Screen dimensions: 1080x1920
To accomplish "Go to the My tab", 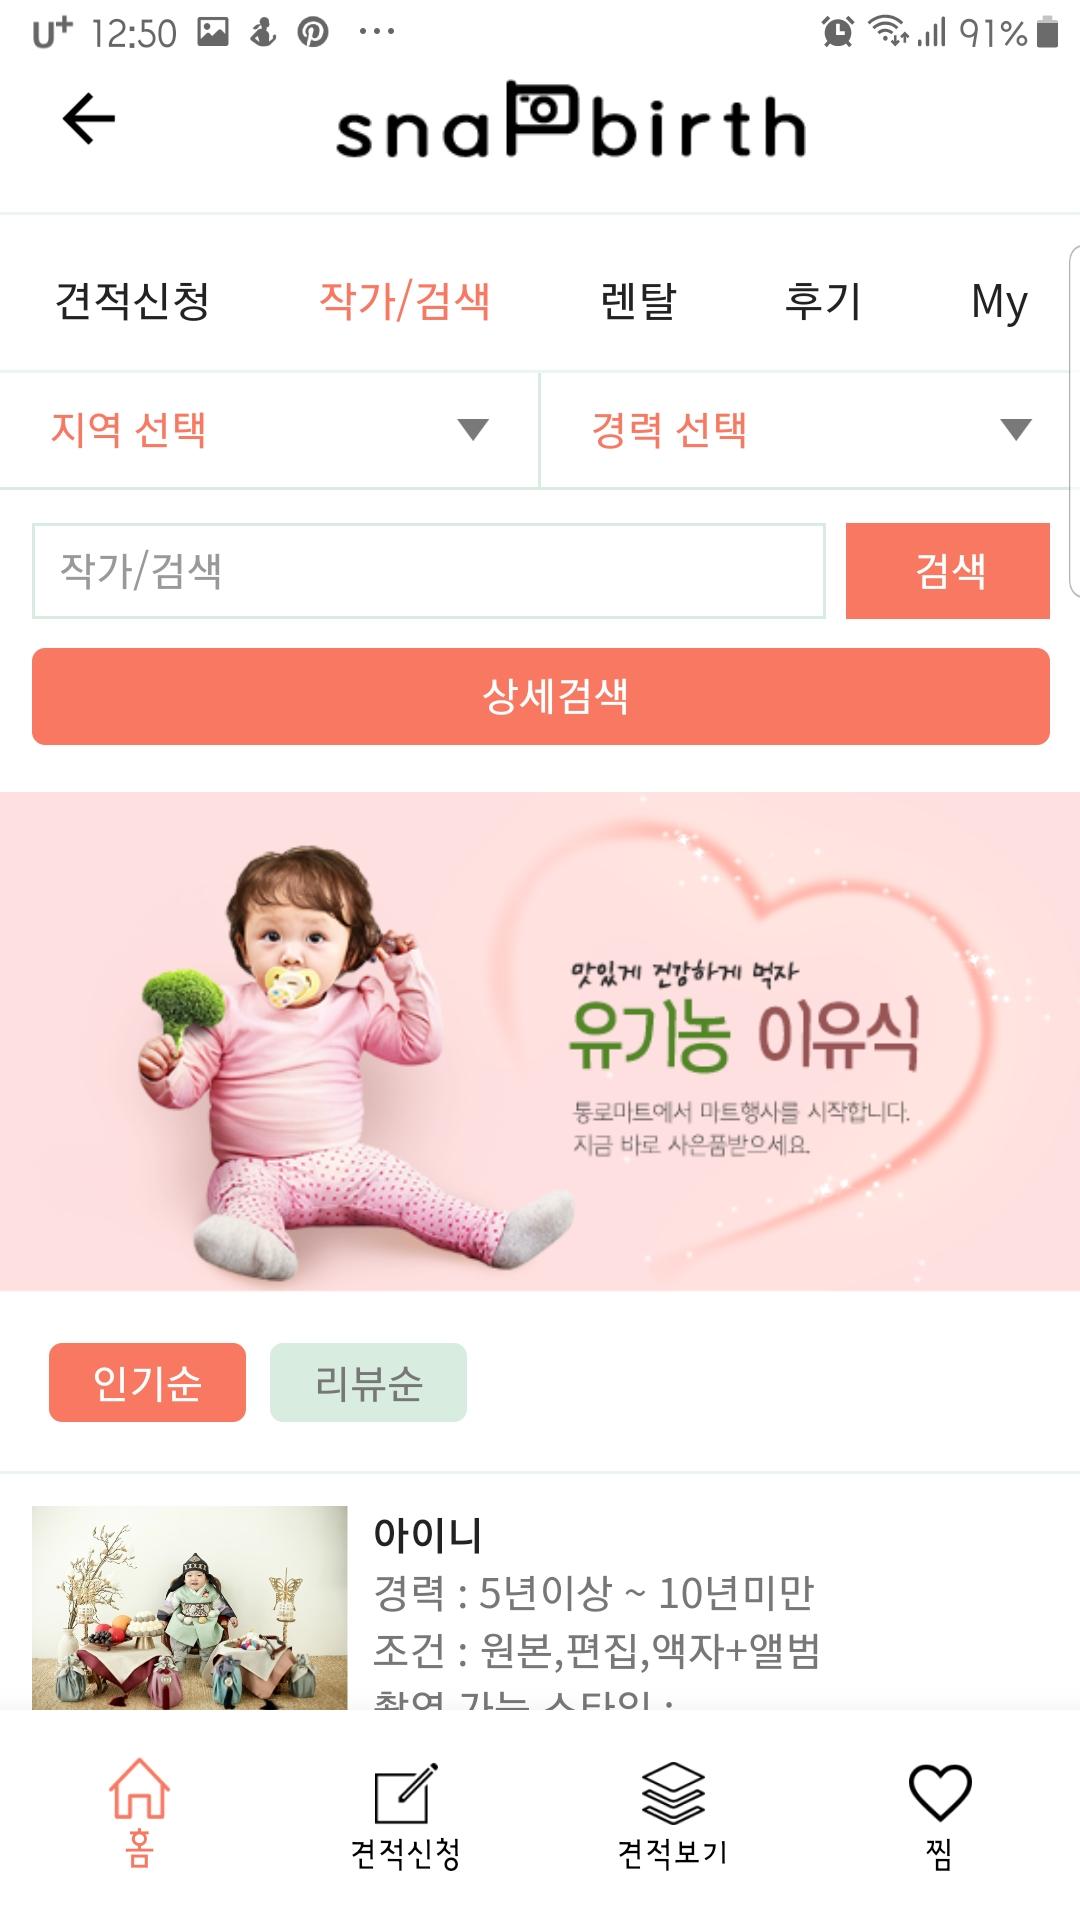I will [999, 301].
